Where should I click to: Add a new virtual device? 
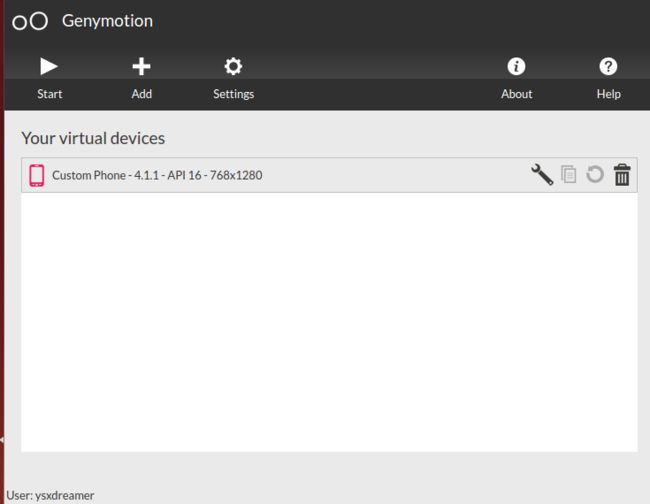[141, 79]
